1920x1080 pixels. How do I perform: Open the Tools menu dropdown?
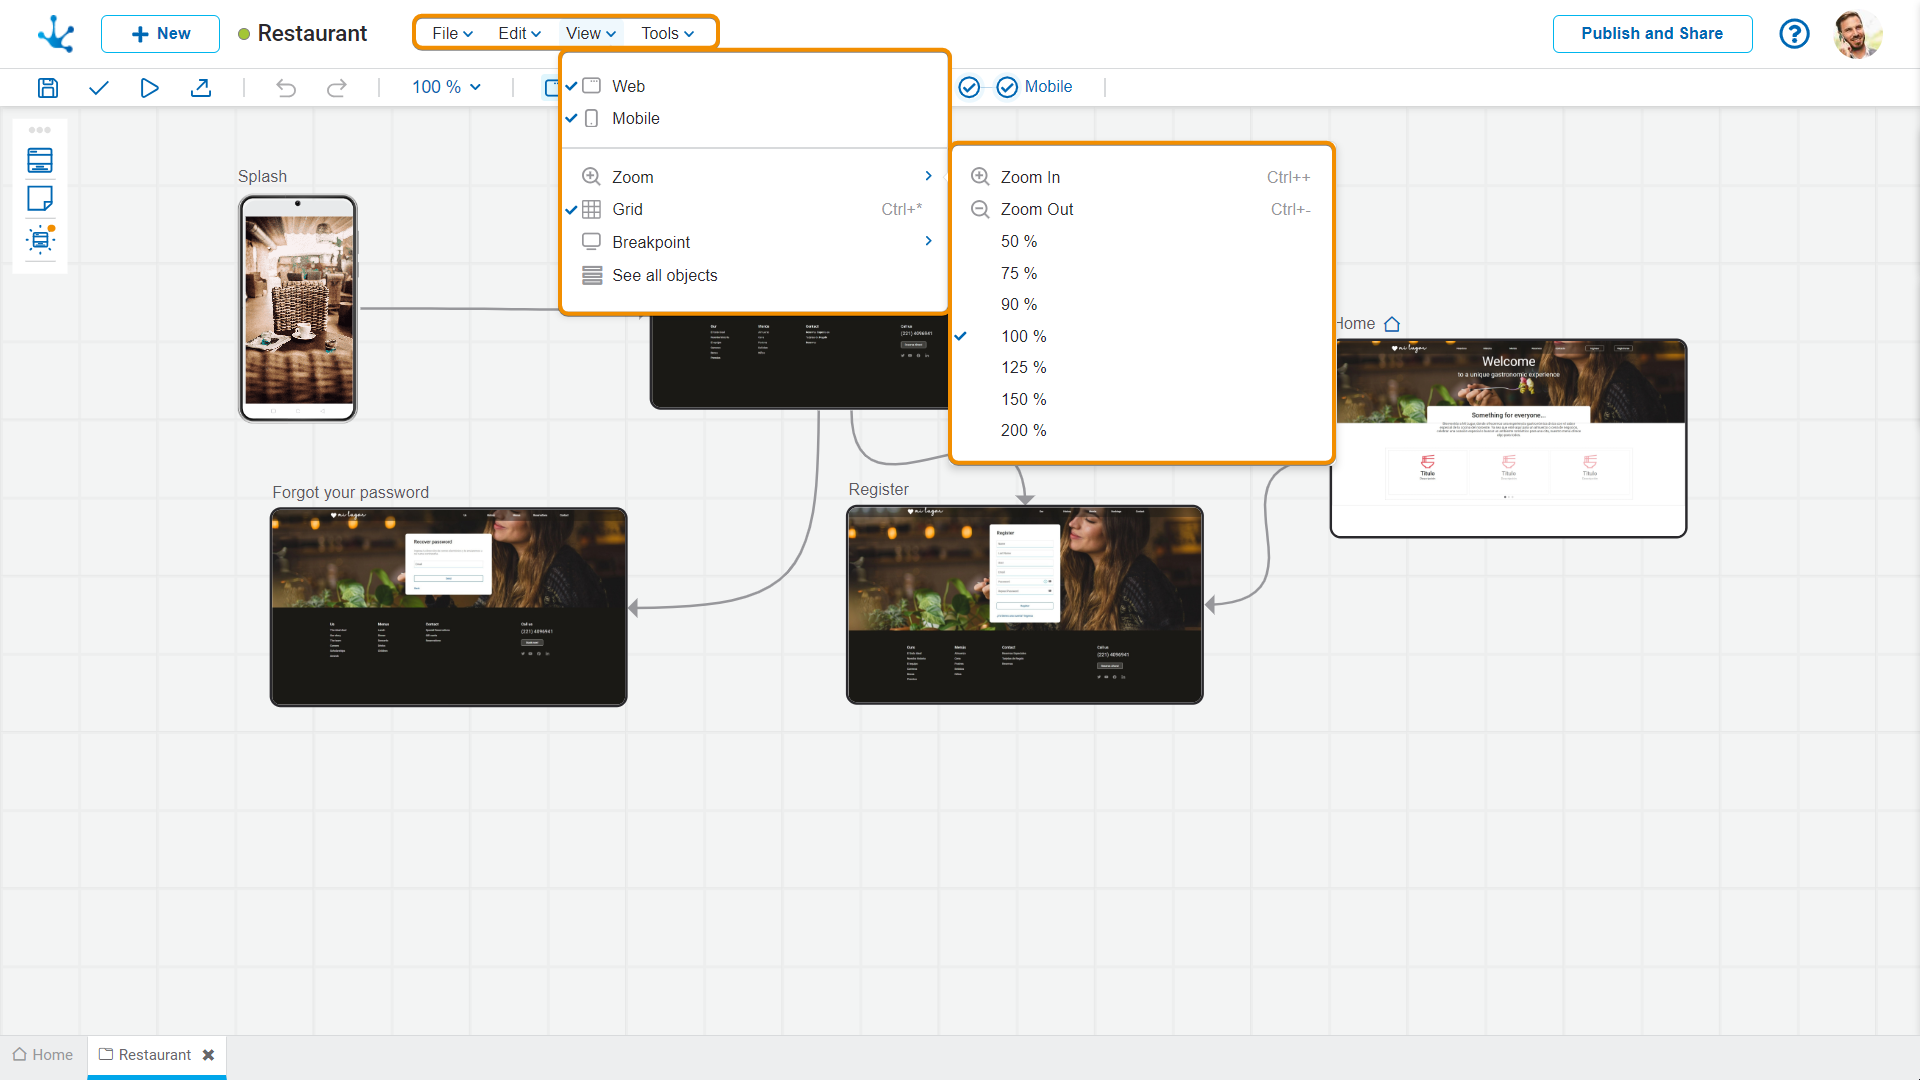pyautogui.click(x=667, y=33)
